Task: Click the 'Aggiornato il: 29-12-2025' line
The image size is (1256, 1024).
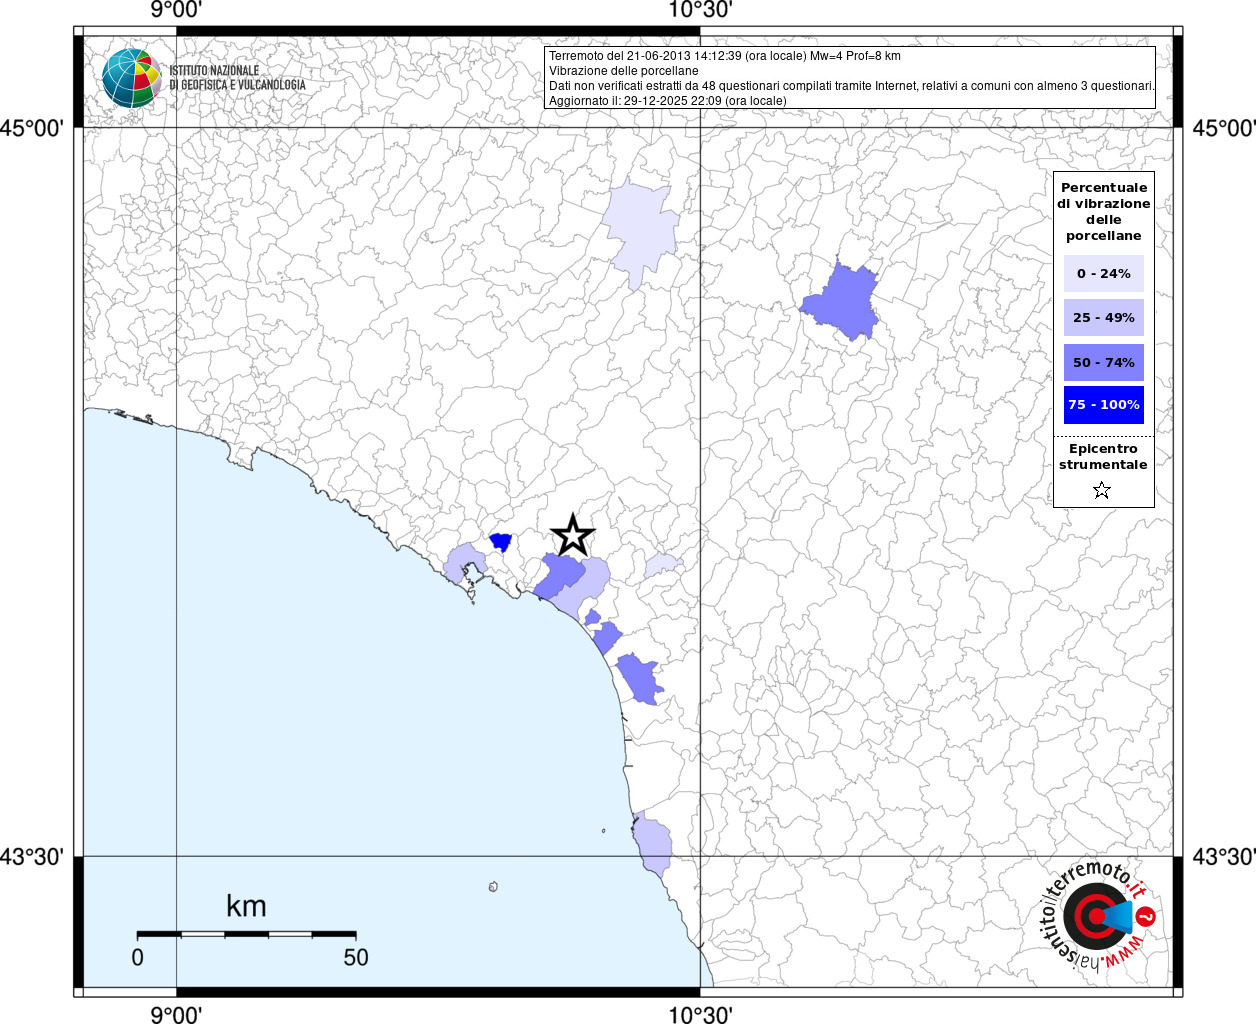Action: pos(668,101)
